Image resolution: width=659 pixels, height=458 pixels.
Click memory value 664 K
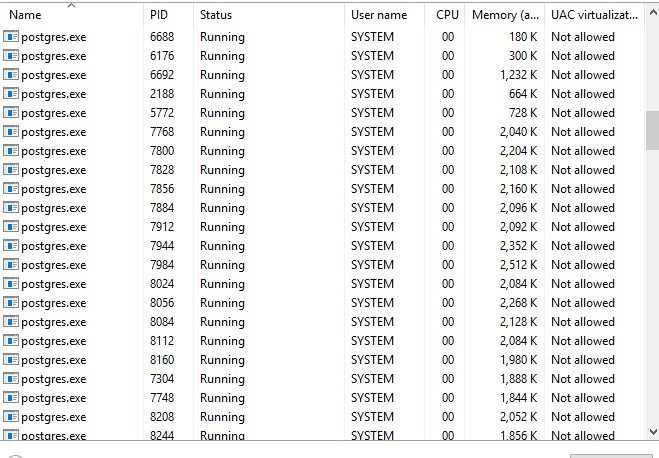click(523, 94)
